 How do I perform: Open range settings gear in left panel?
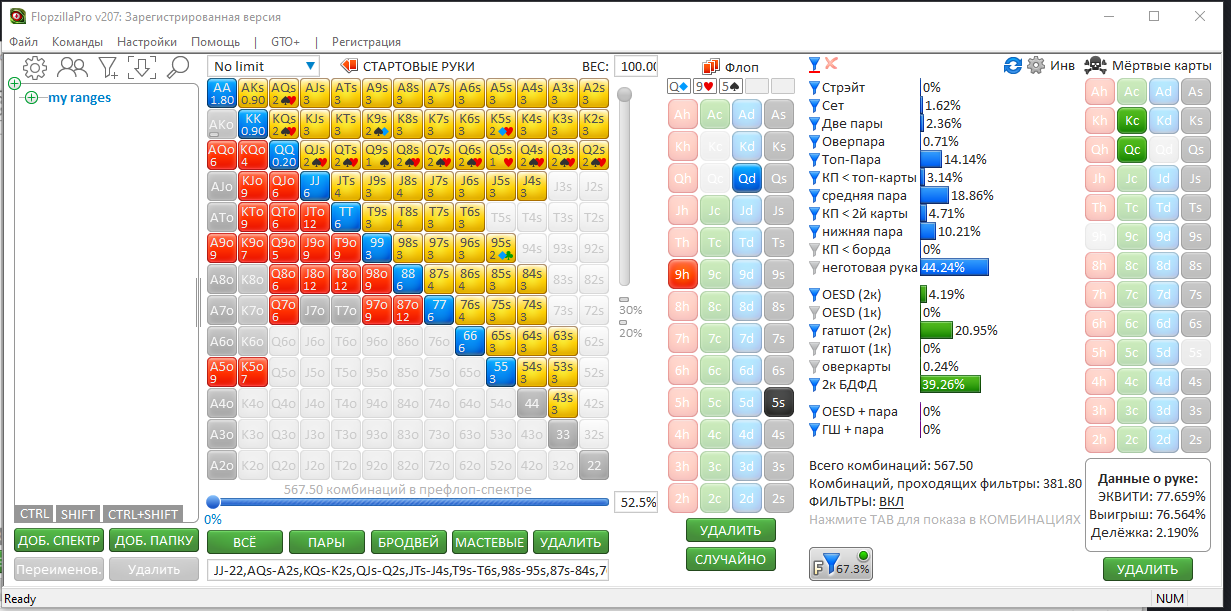tap(35, 67)
